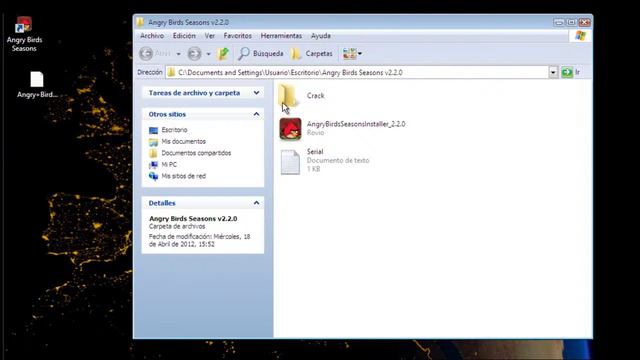The image size is (640, 360).
Task: Click the Serial file name
Action: 315,151
